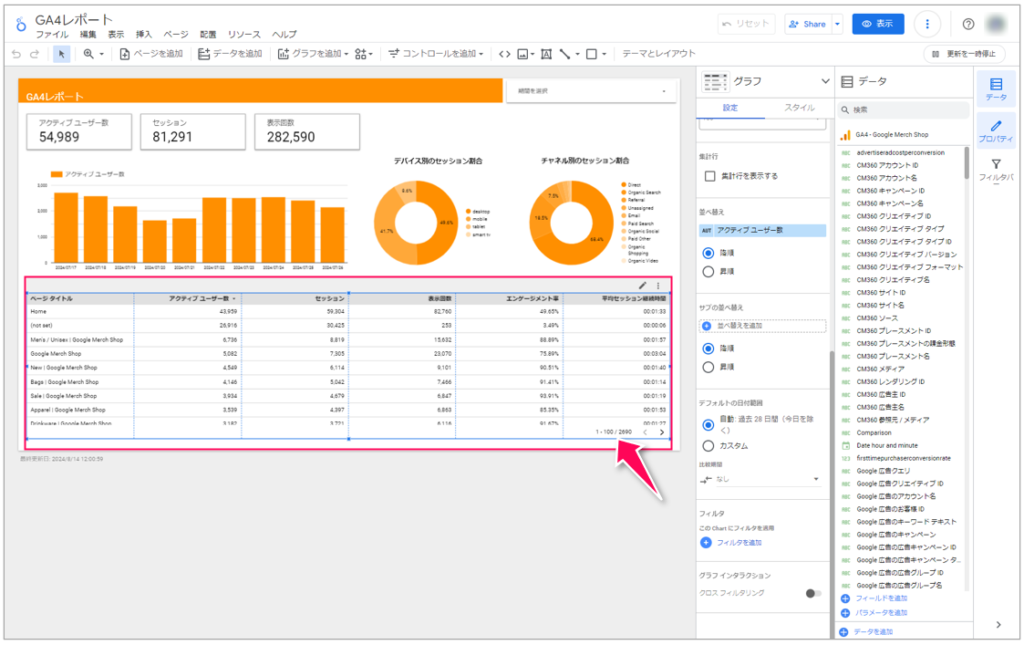Click the table's pencil edit icon
The image size is (1024, 645).
click(x=643, y=285)
